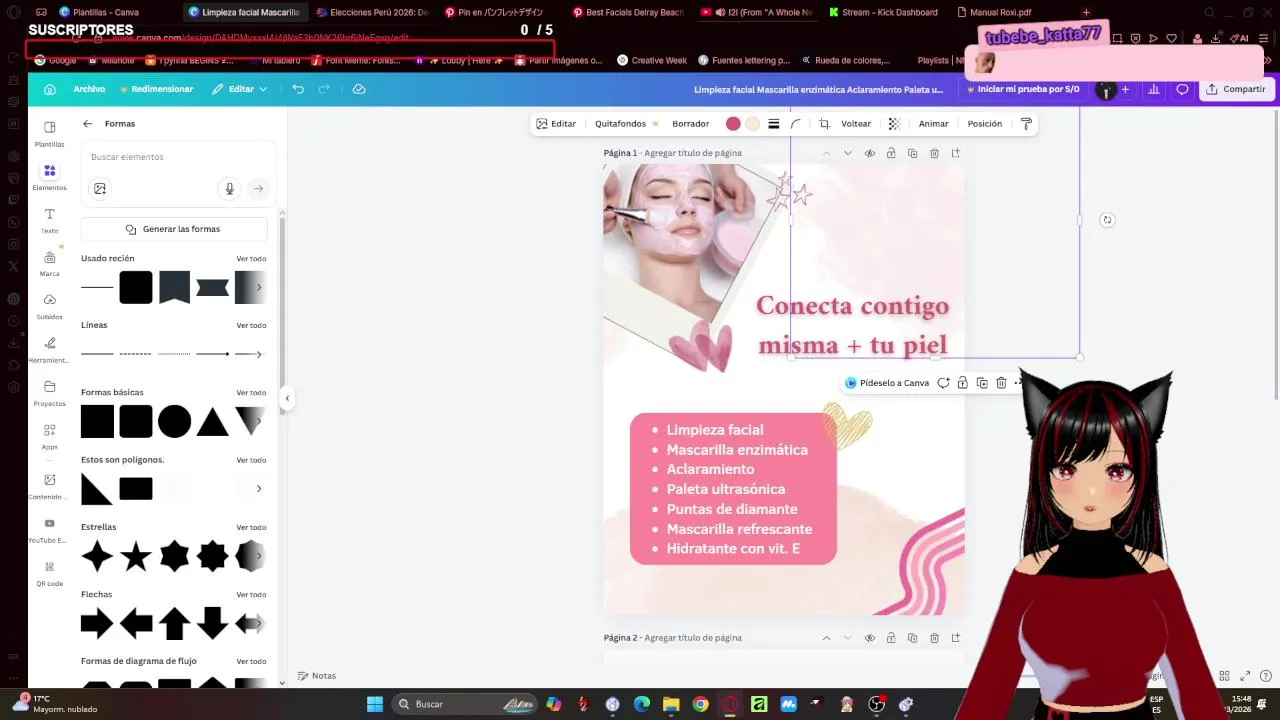Open the Windows Start menu
This screenshot has height=720, width=1280.
[374, 704]
